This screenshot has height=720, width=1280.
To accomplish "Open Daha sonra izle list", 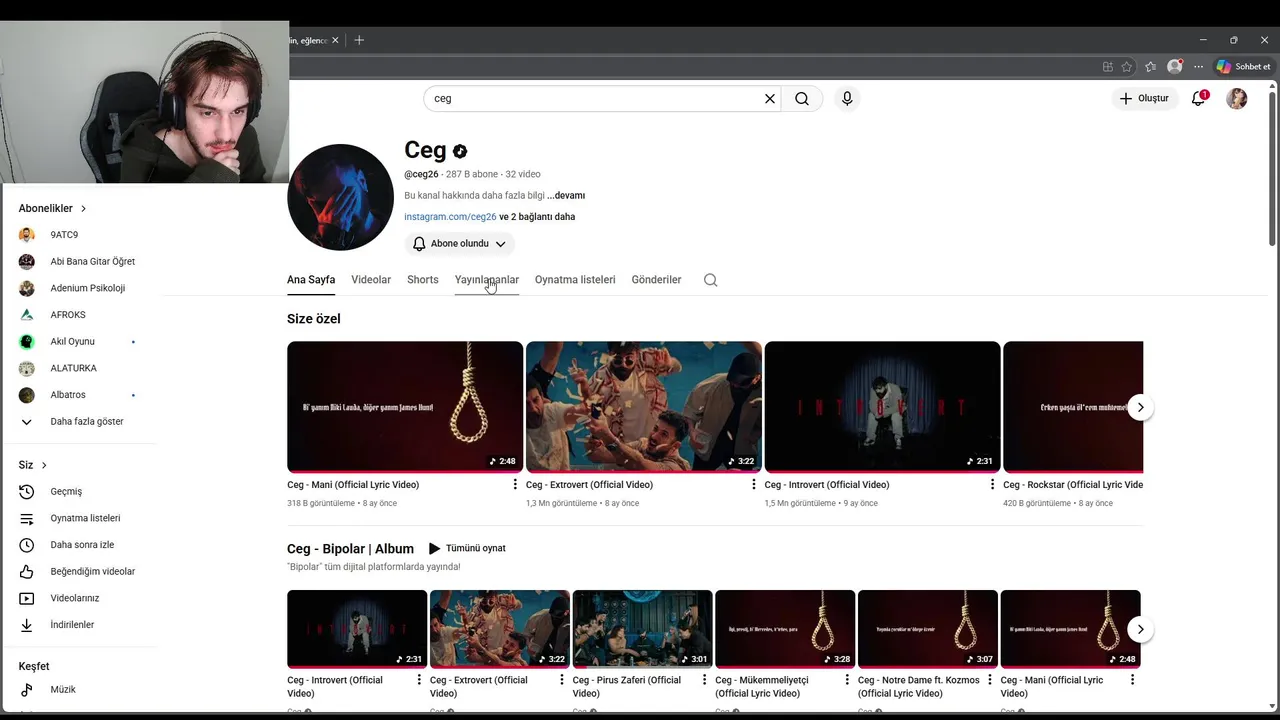I will [80, 545].
